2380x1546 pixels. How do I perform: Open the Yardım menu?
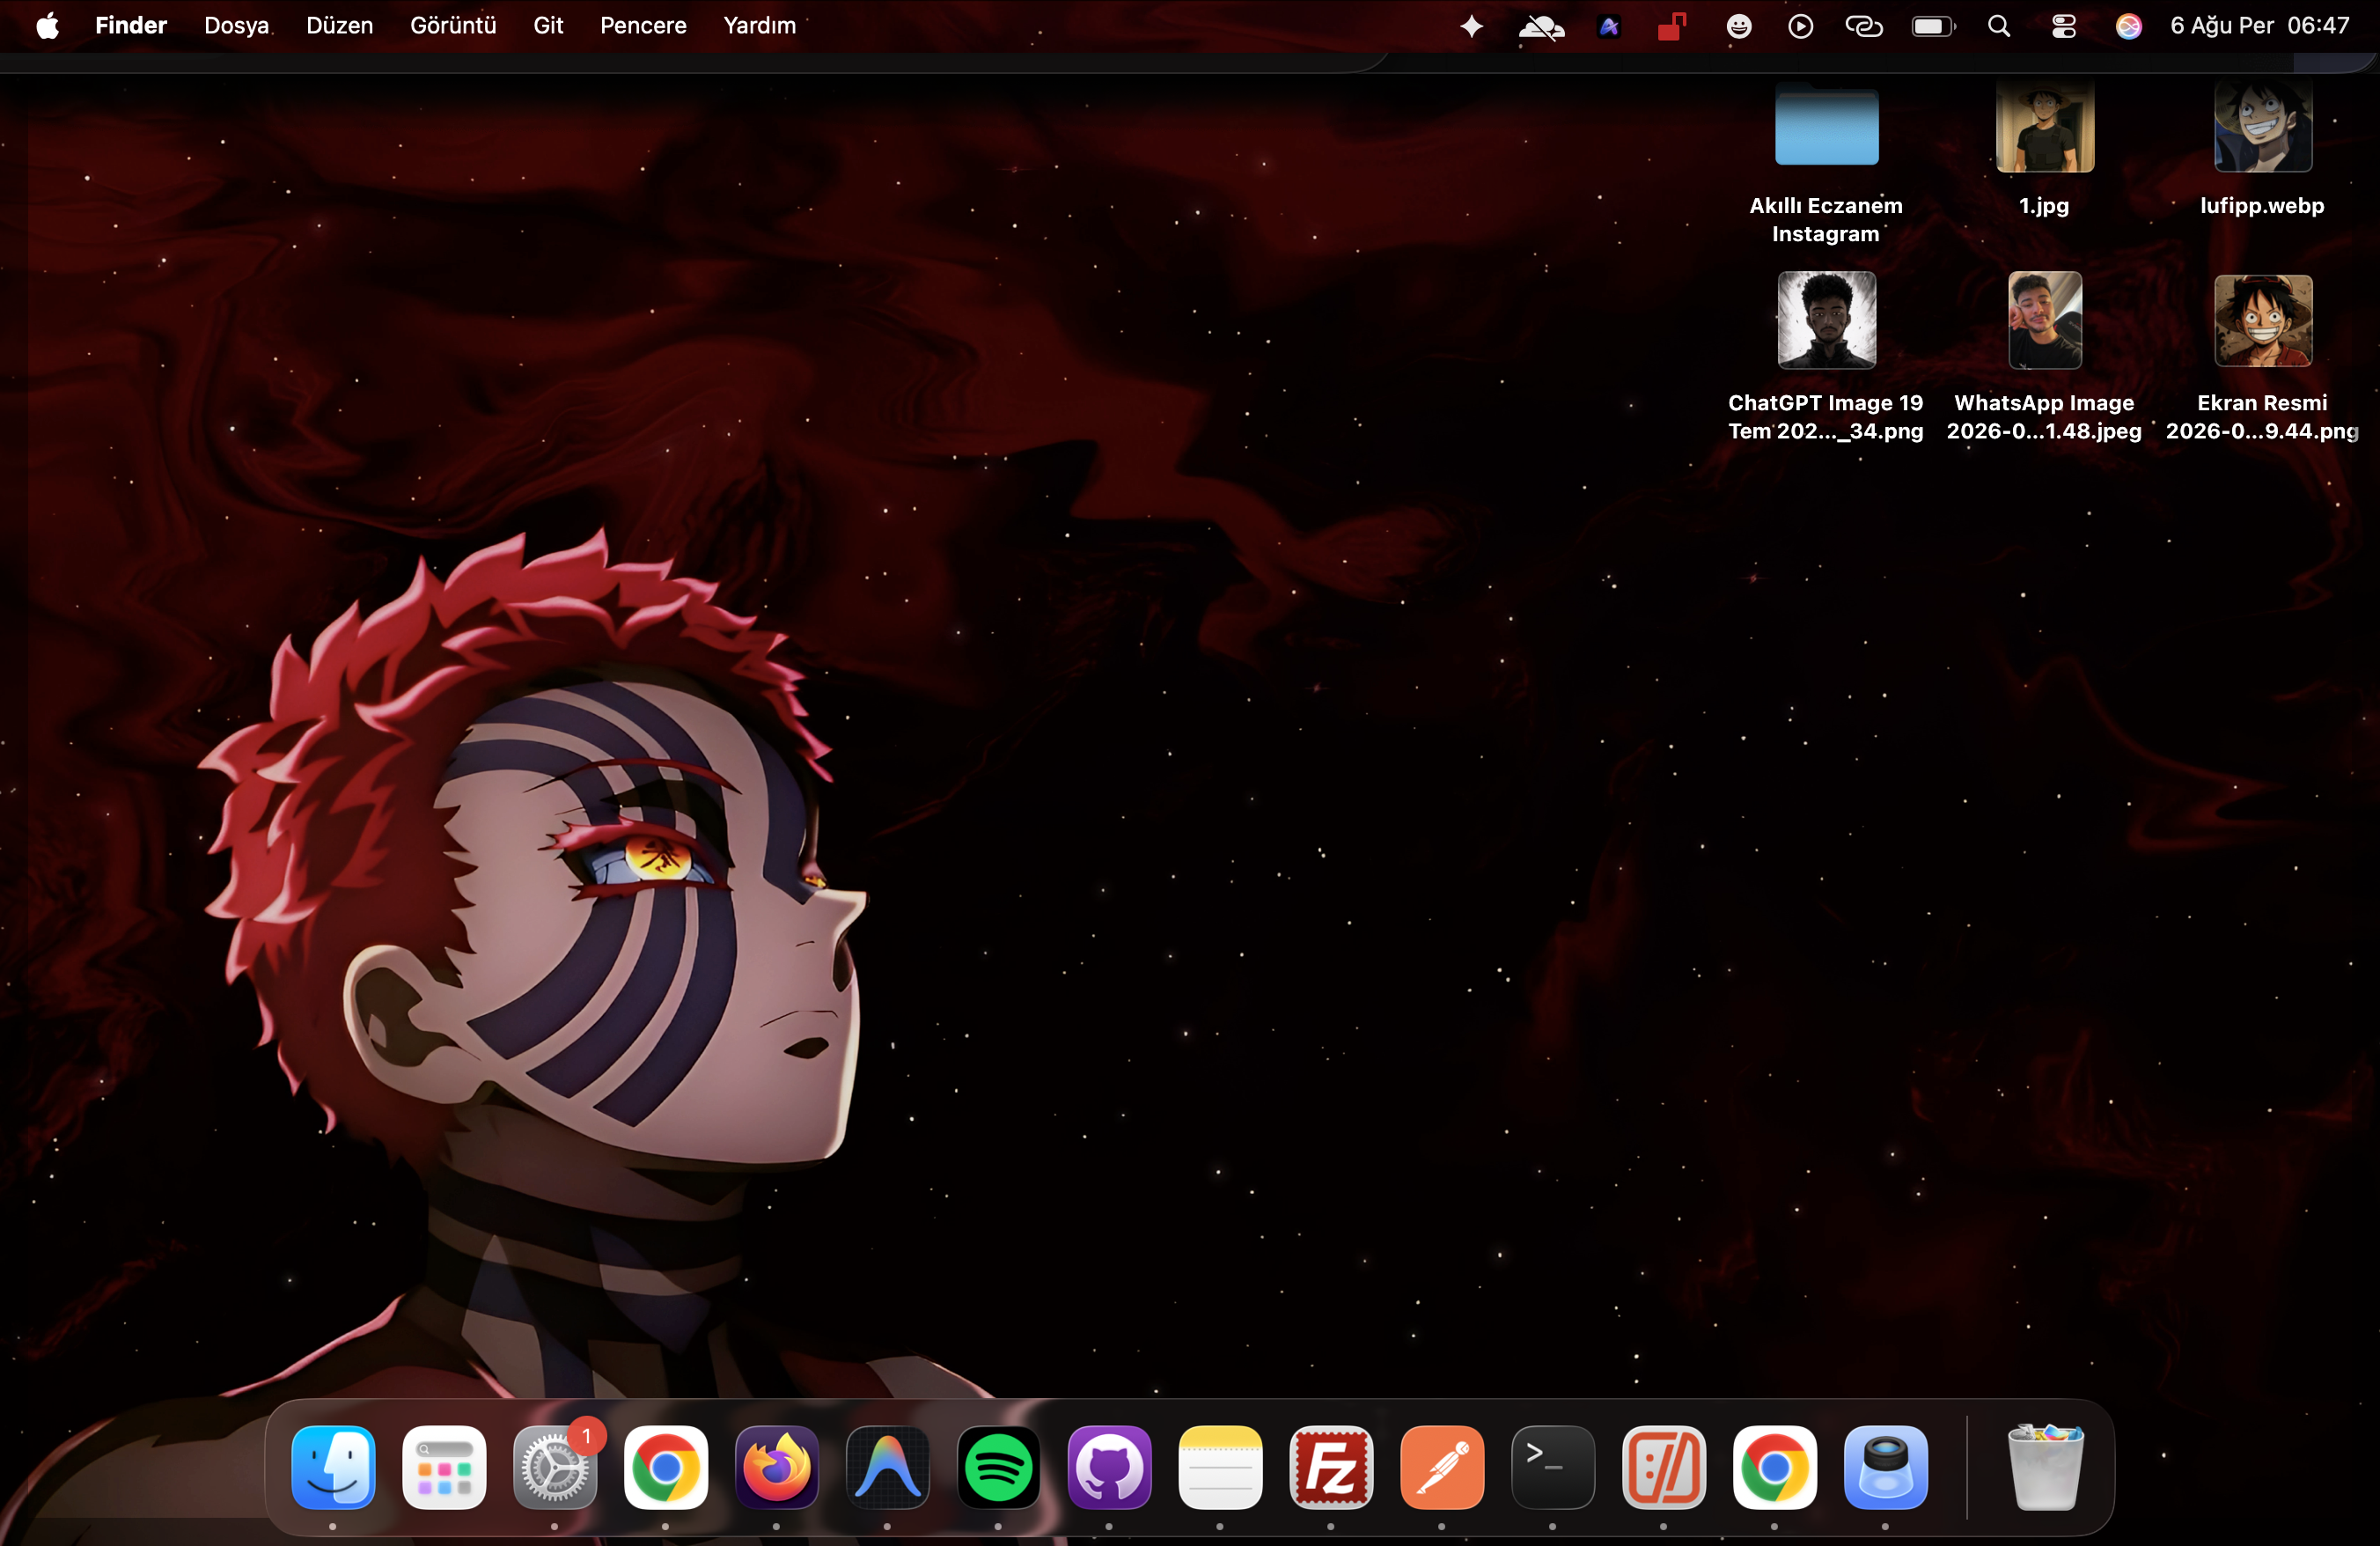pos(760,26)
